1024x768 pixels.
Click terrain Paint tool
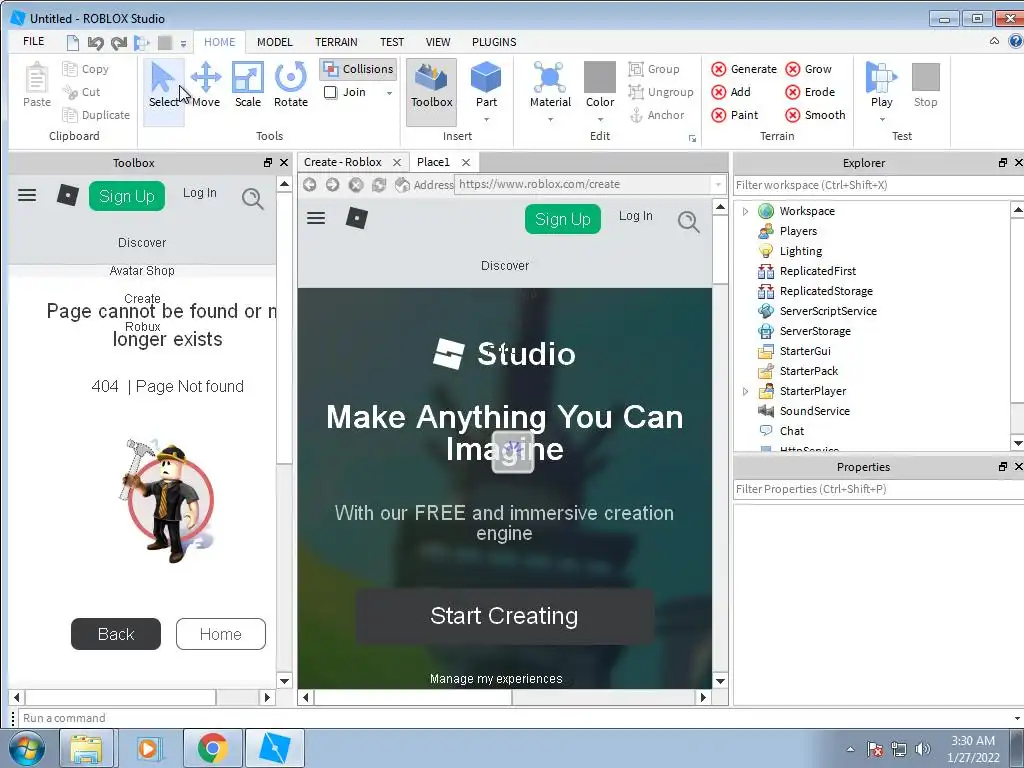(x=735, y=115)
